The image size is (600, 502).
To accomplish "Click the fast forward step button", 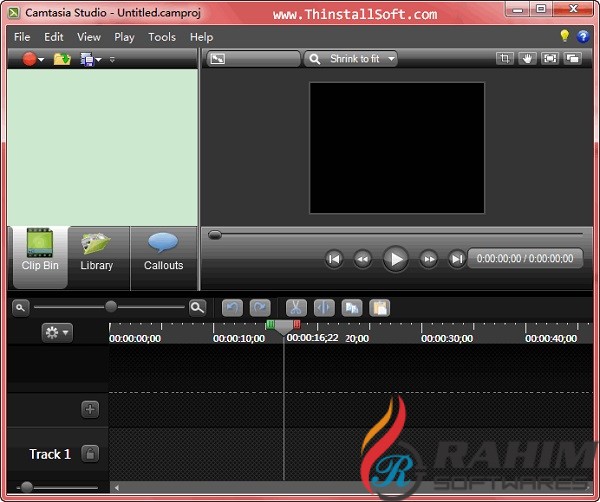I will pos(429,259).
